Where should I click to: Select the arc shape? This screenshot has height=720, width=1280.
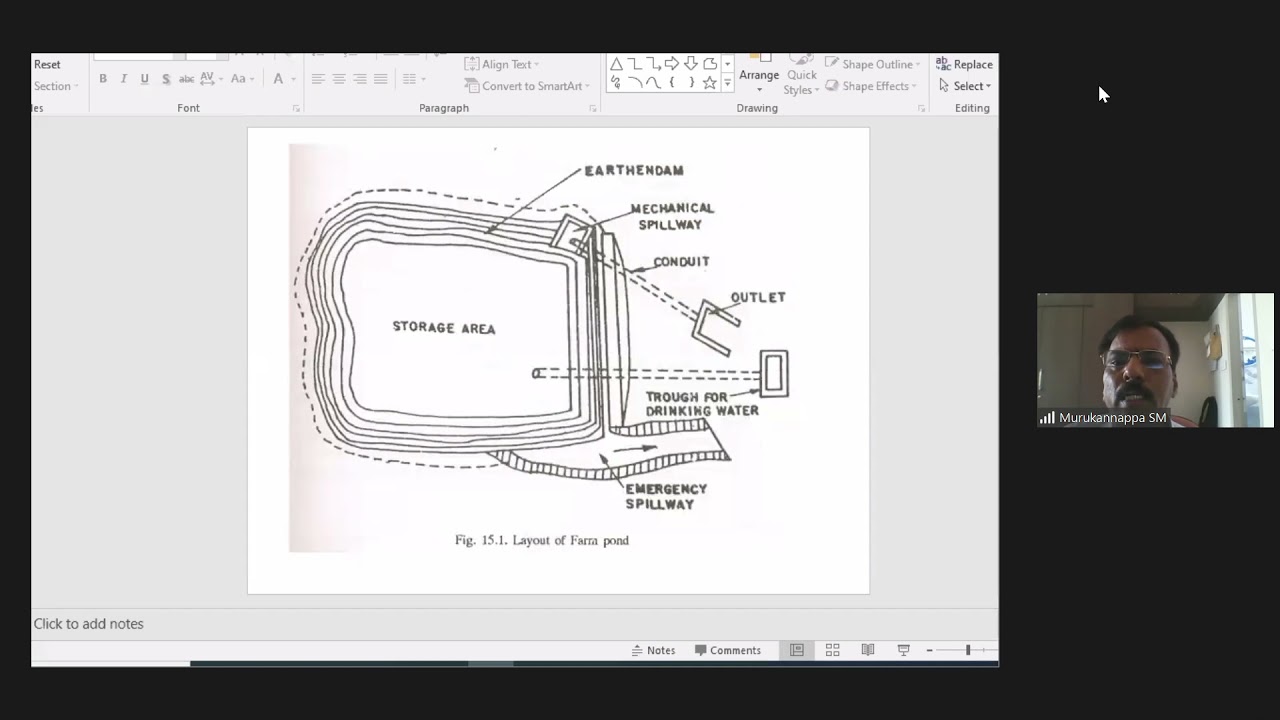tap(634, 83)
